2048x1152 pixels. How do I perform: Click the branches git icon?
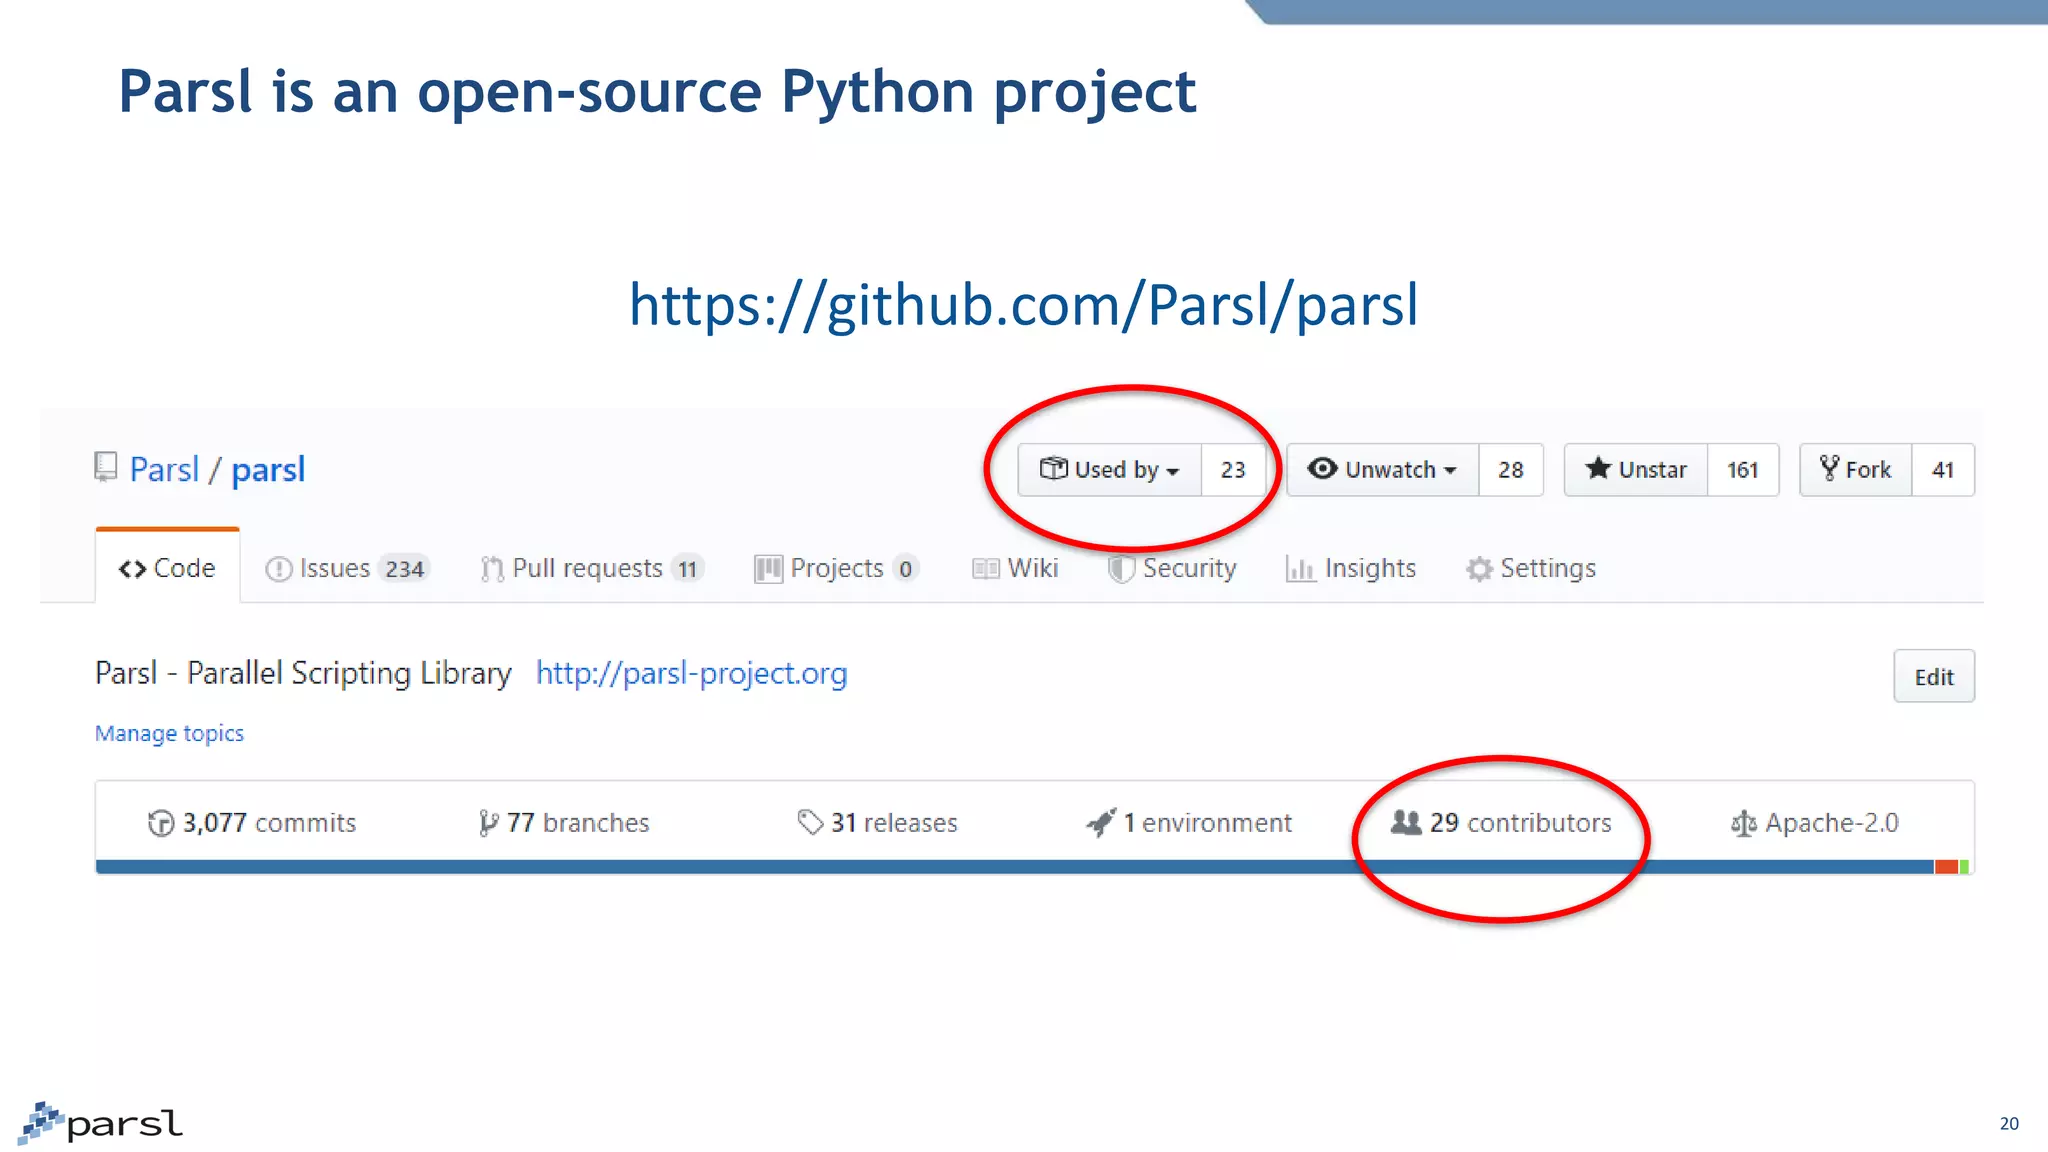pyautogui.click(x=489, y=823)
